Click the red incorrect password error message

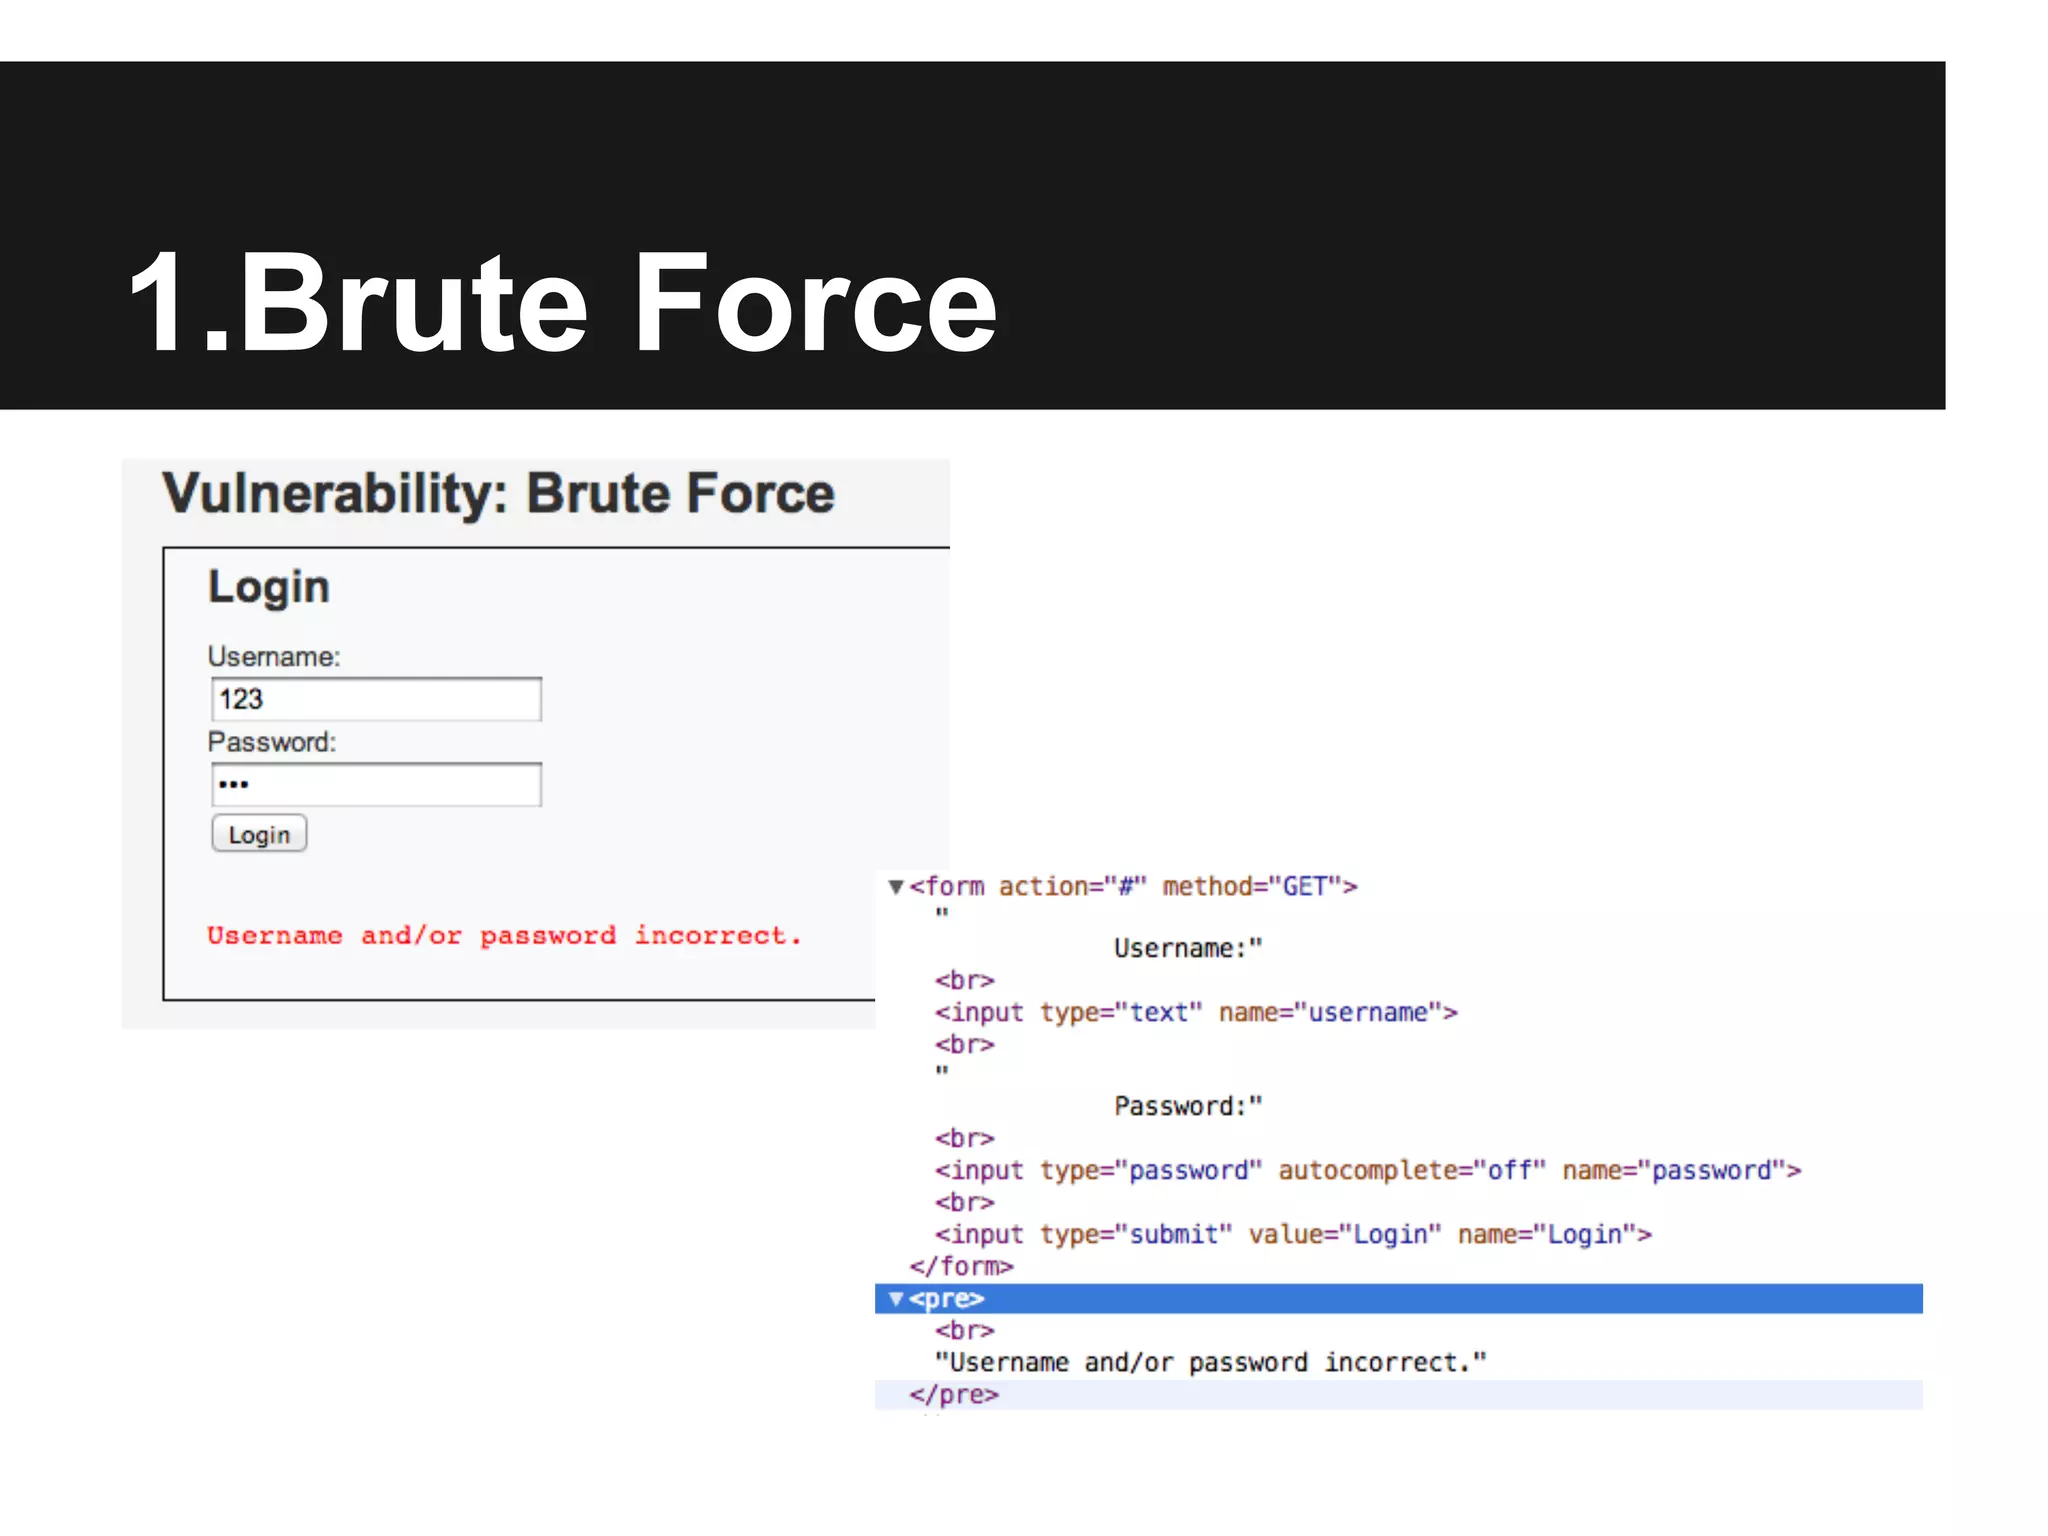505,936
